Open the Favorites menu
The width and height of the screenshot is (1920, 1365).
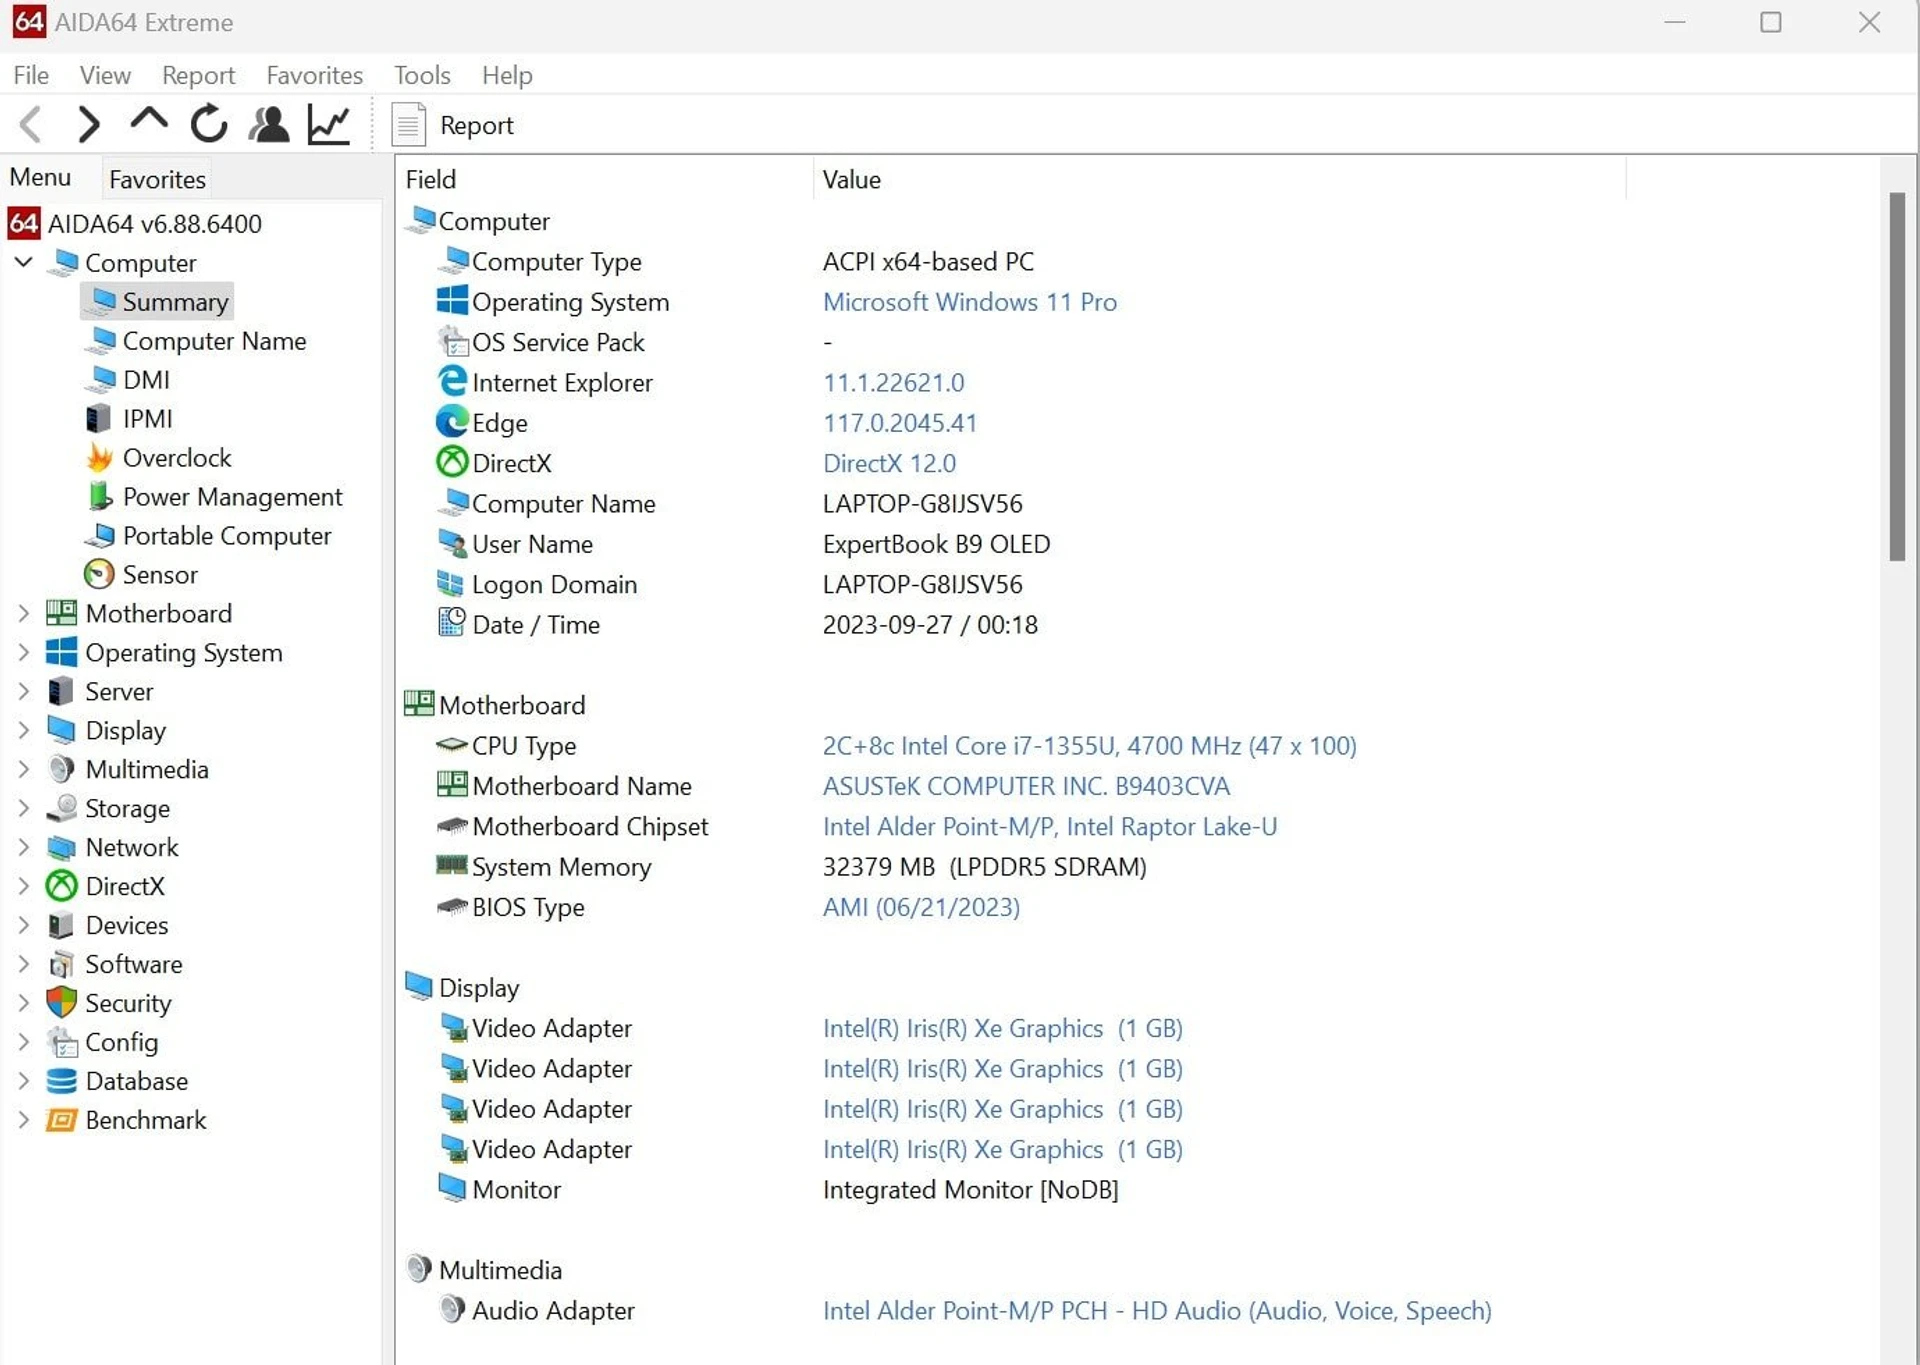(x=314, y=75)
